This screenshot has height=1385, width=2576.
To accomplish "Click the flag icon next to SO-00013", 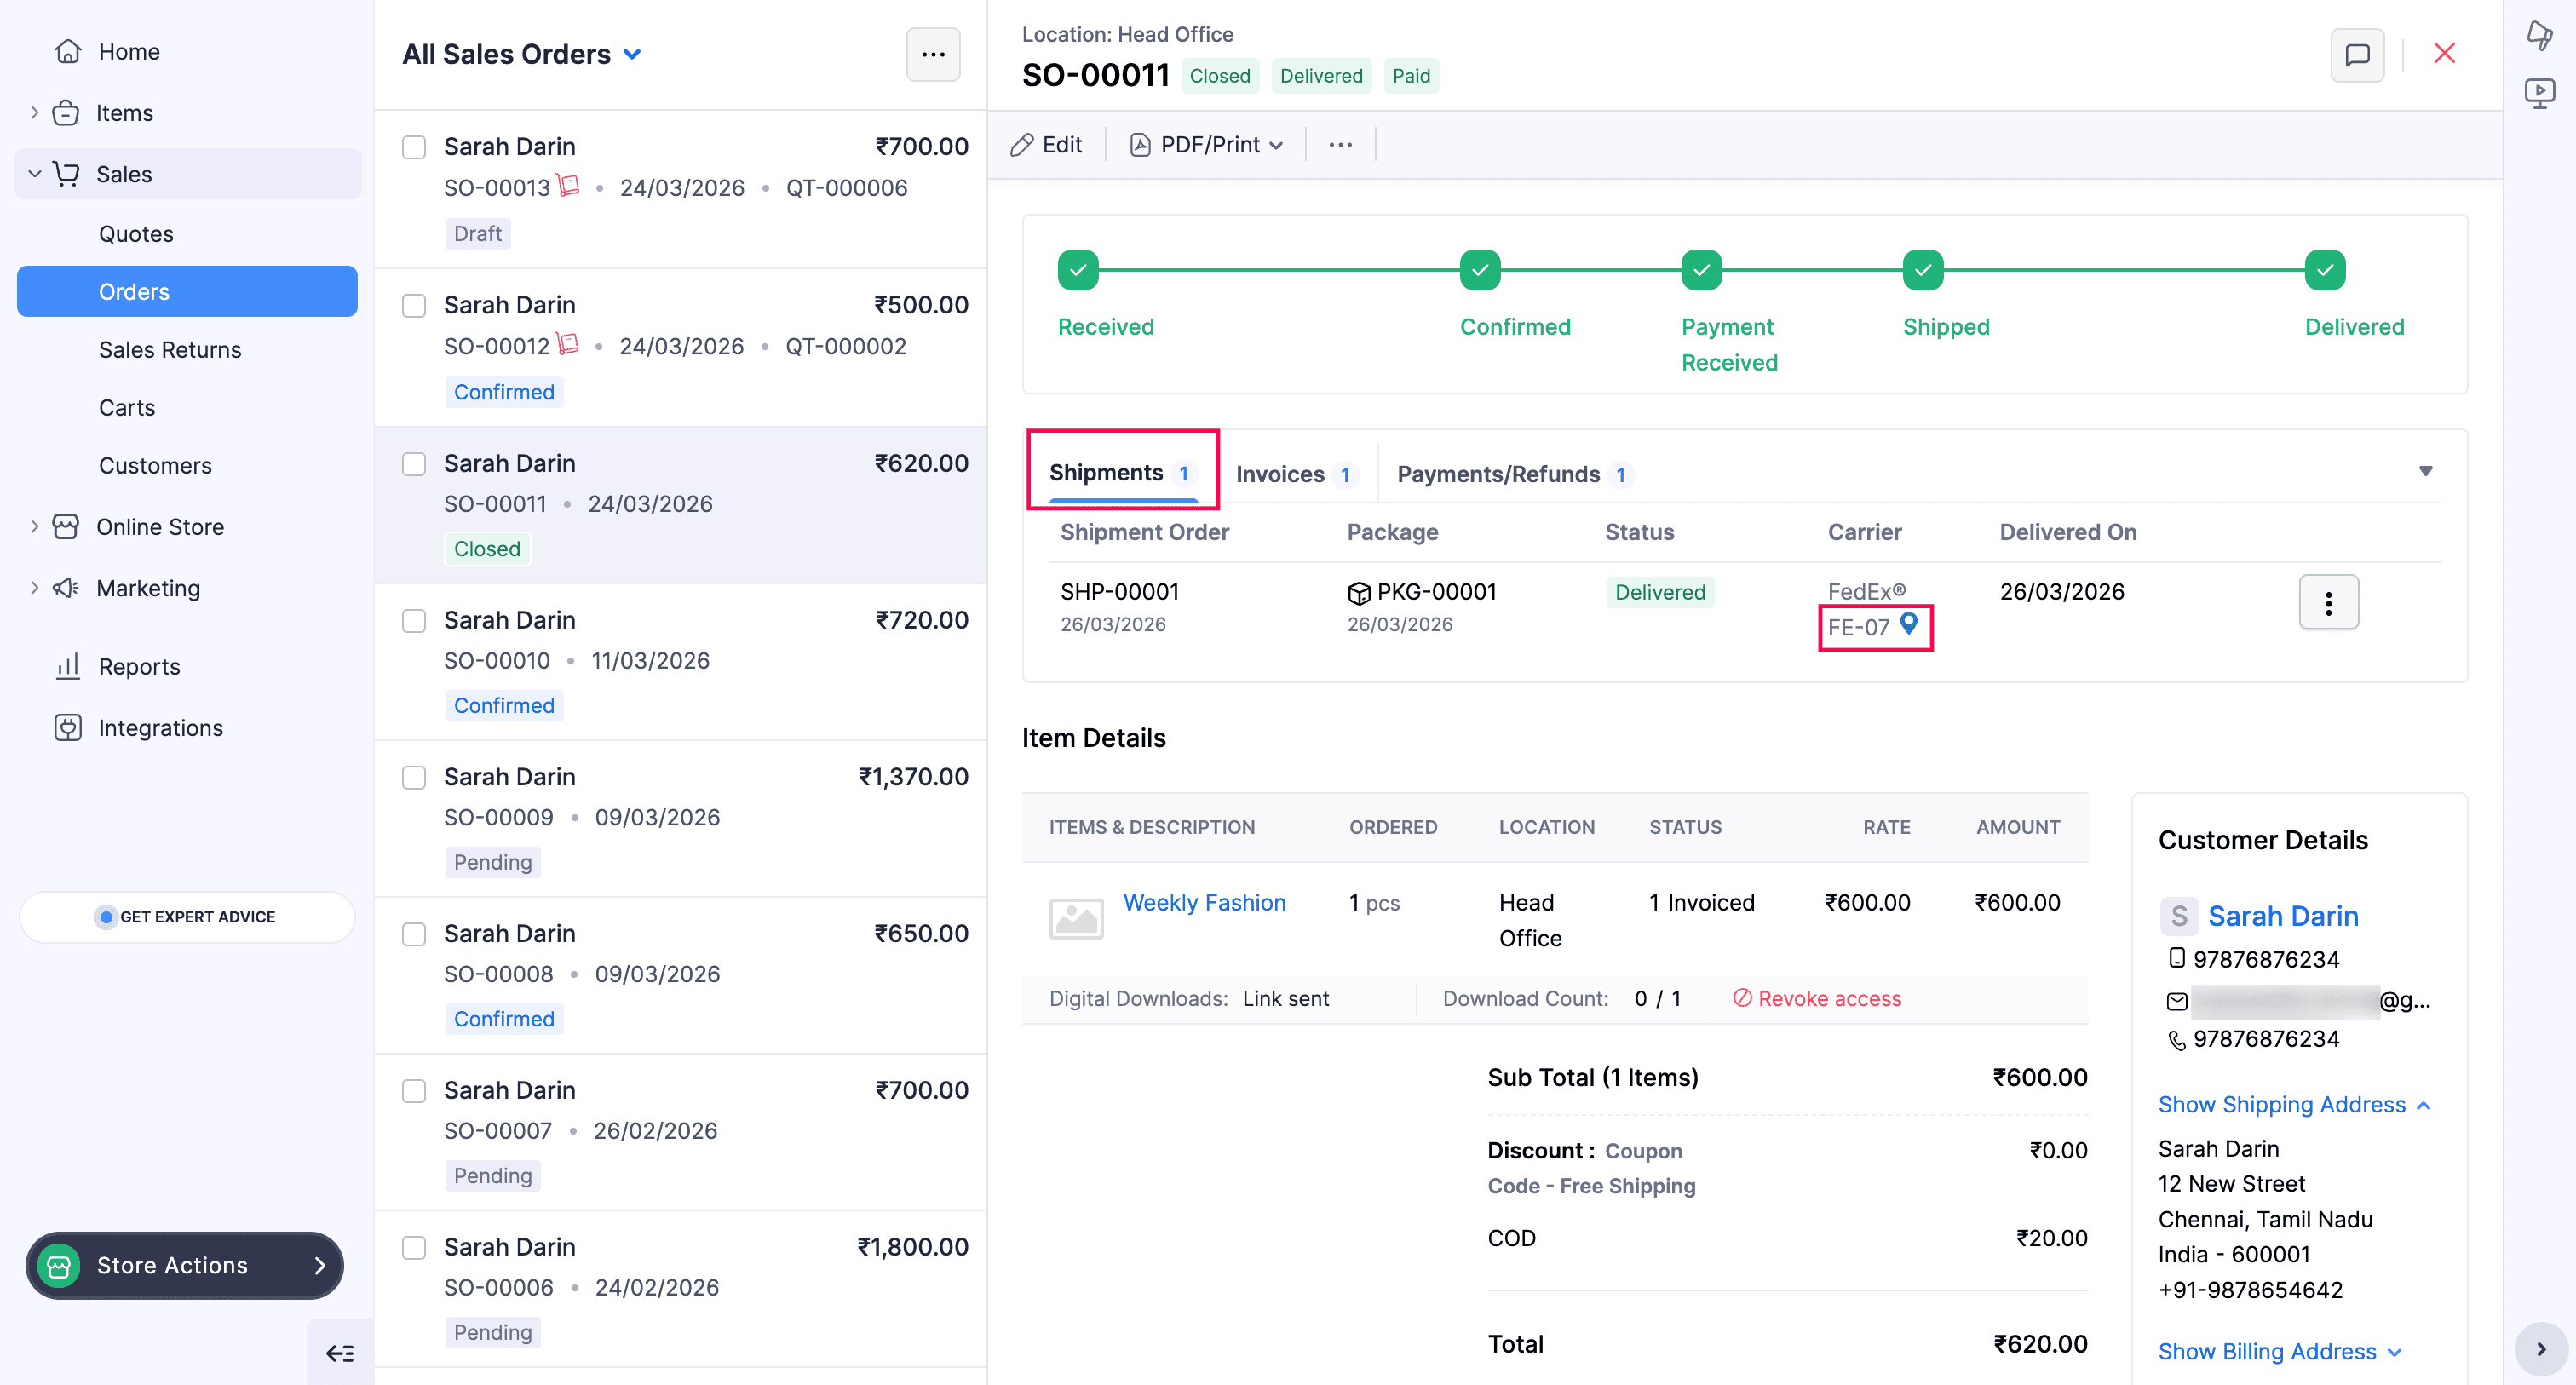I will [x=569, y=186].
